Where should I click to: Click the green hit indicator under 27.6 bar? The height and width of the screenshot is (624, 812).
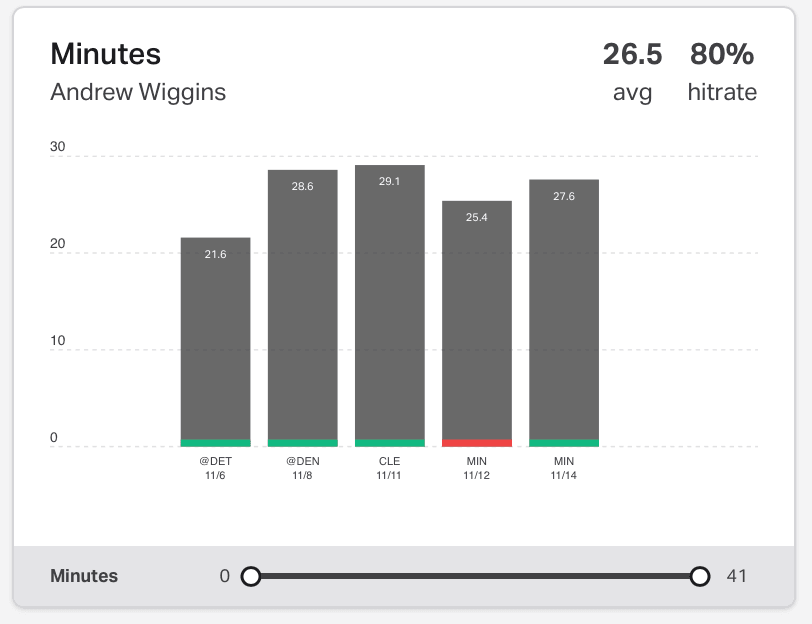coord(564,443)
